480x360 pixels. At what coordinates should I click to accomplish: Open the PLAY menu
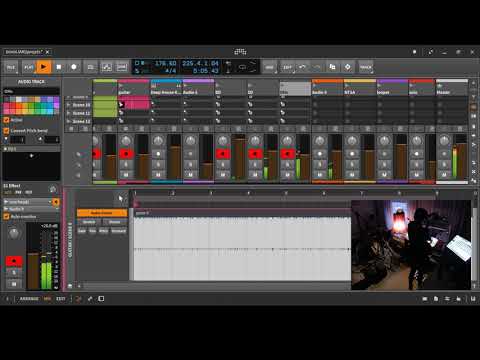29,67
